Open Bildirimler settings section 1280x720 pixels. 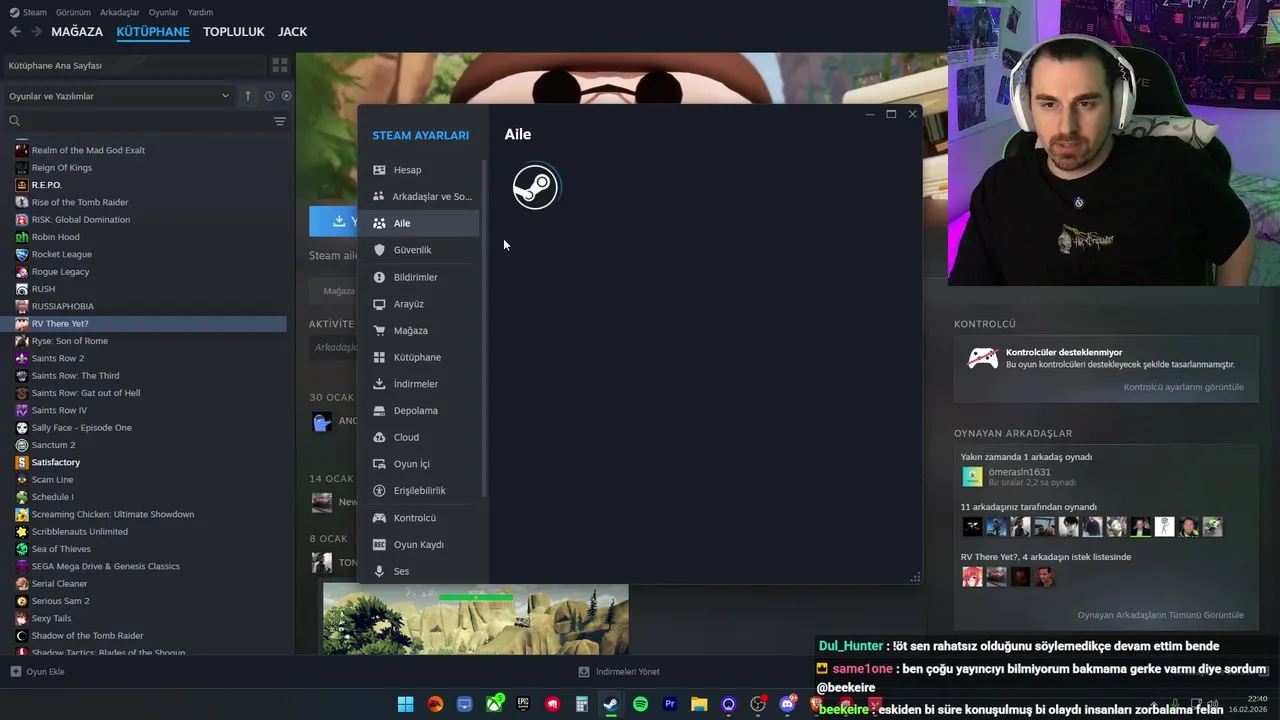coord(422,277)
